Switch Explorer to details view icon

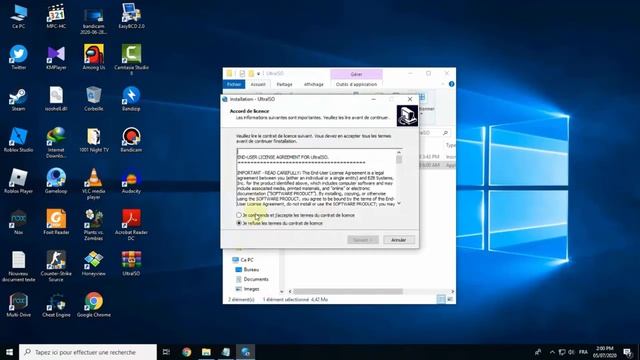coord(441,300)
